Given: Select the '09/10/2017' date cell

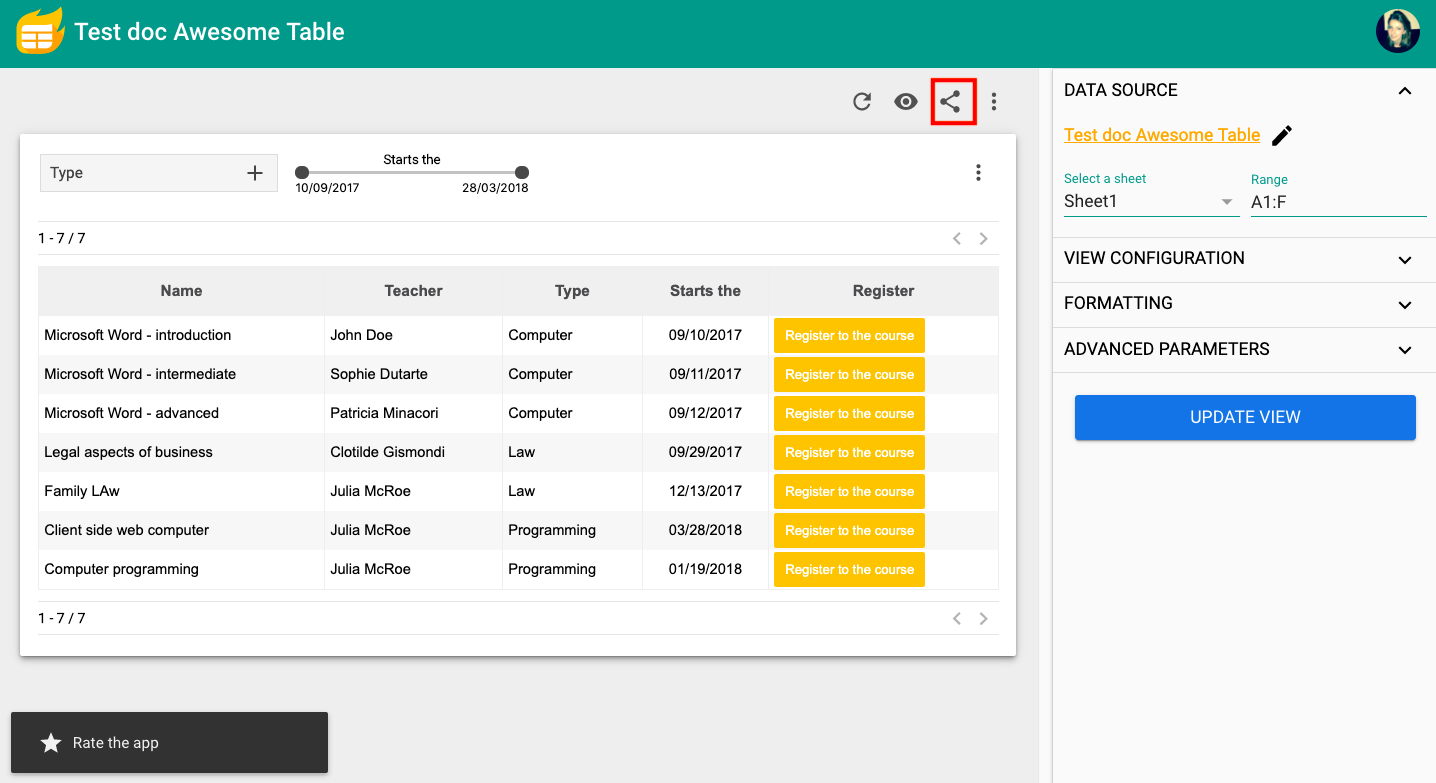Looking at the screenshot, I should tap(705, 335).
